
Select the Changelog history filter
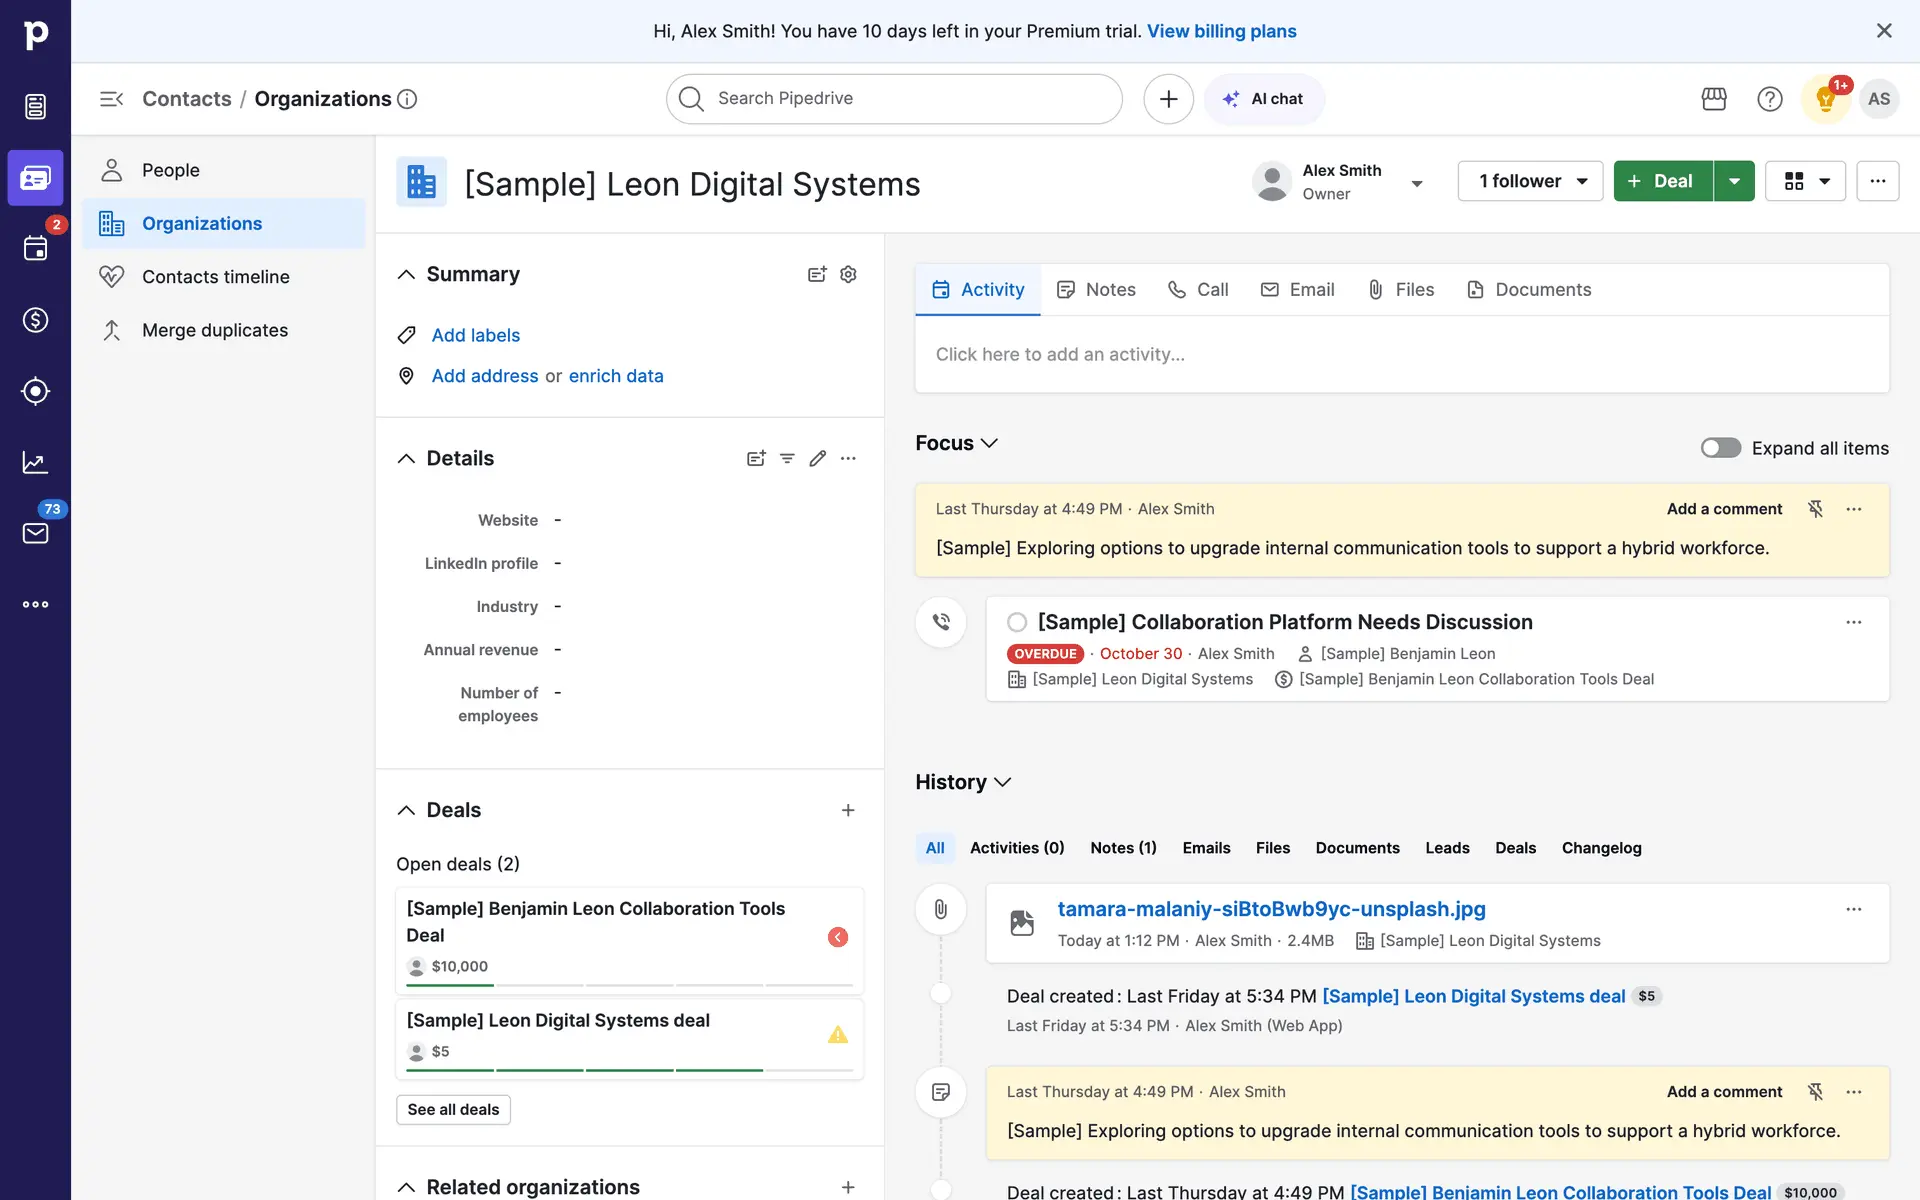pyautogui.click(x=1601, y=848)
